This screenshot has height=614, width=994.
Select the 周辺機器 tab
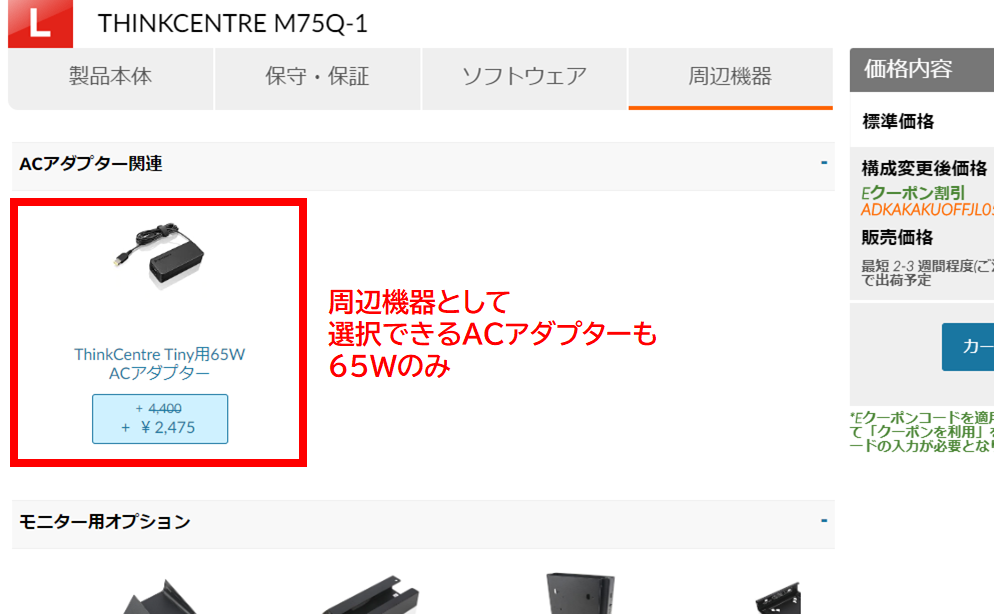(730, 78)
